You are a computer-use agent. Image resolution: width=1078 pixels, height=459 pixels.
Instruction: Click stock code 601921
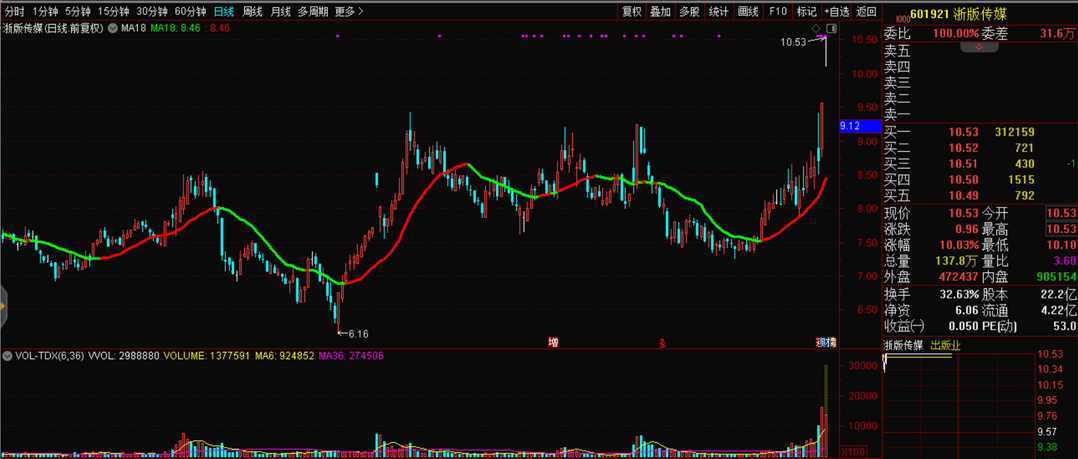coord(932,13)
